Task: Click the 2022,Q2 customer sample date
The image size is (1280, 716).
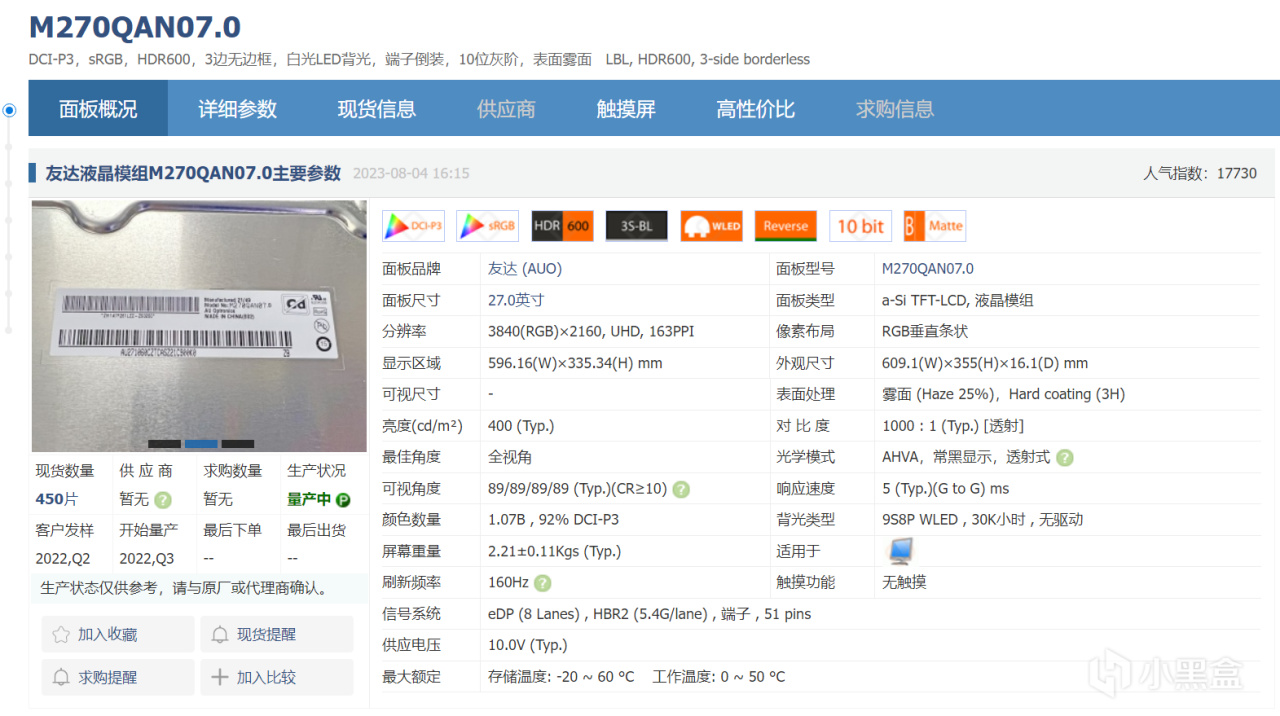Action: 62,558
